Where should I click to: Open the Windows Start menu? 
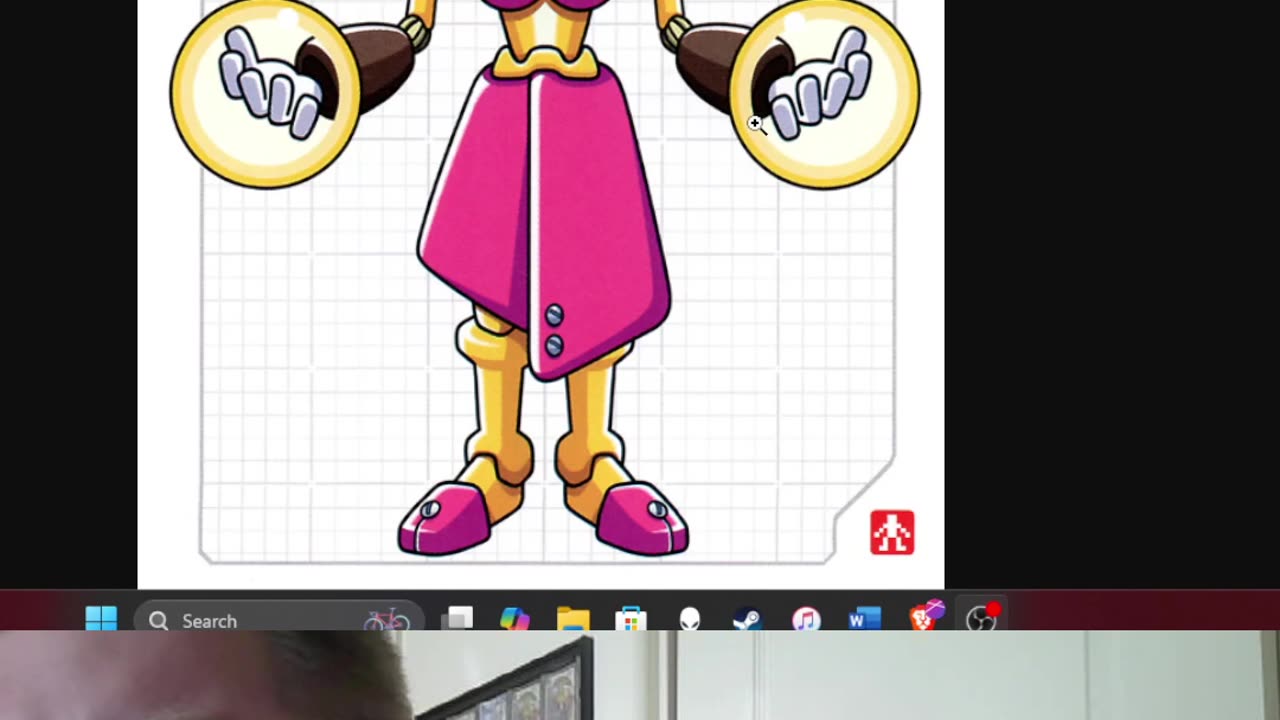point(101,619)
